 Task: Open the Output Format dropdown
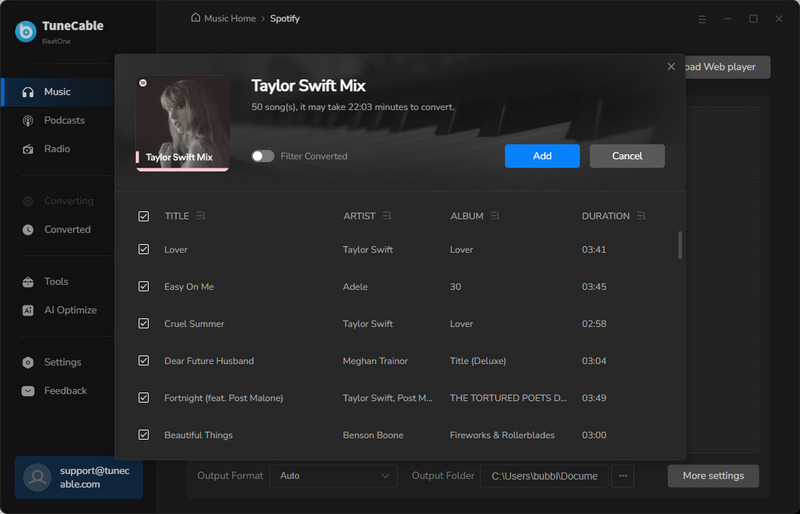[x=333, y=476]
